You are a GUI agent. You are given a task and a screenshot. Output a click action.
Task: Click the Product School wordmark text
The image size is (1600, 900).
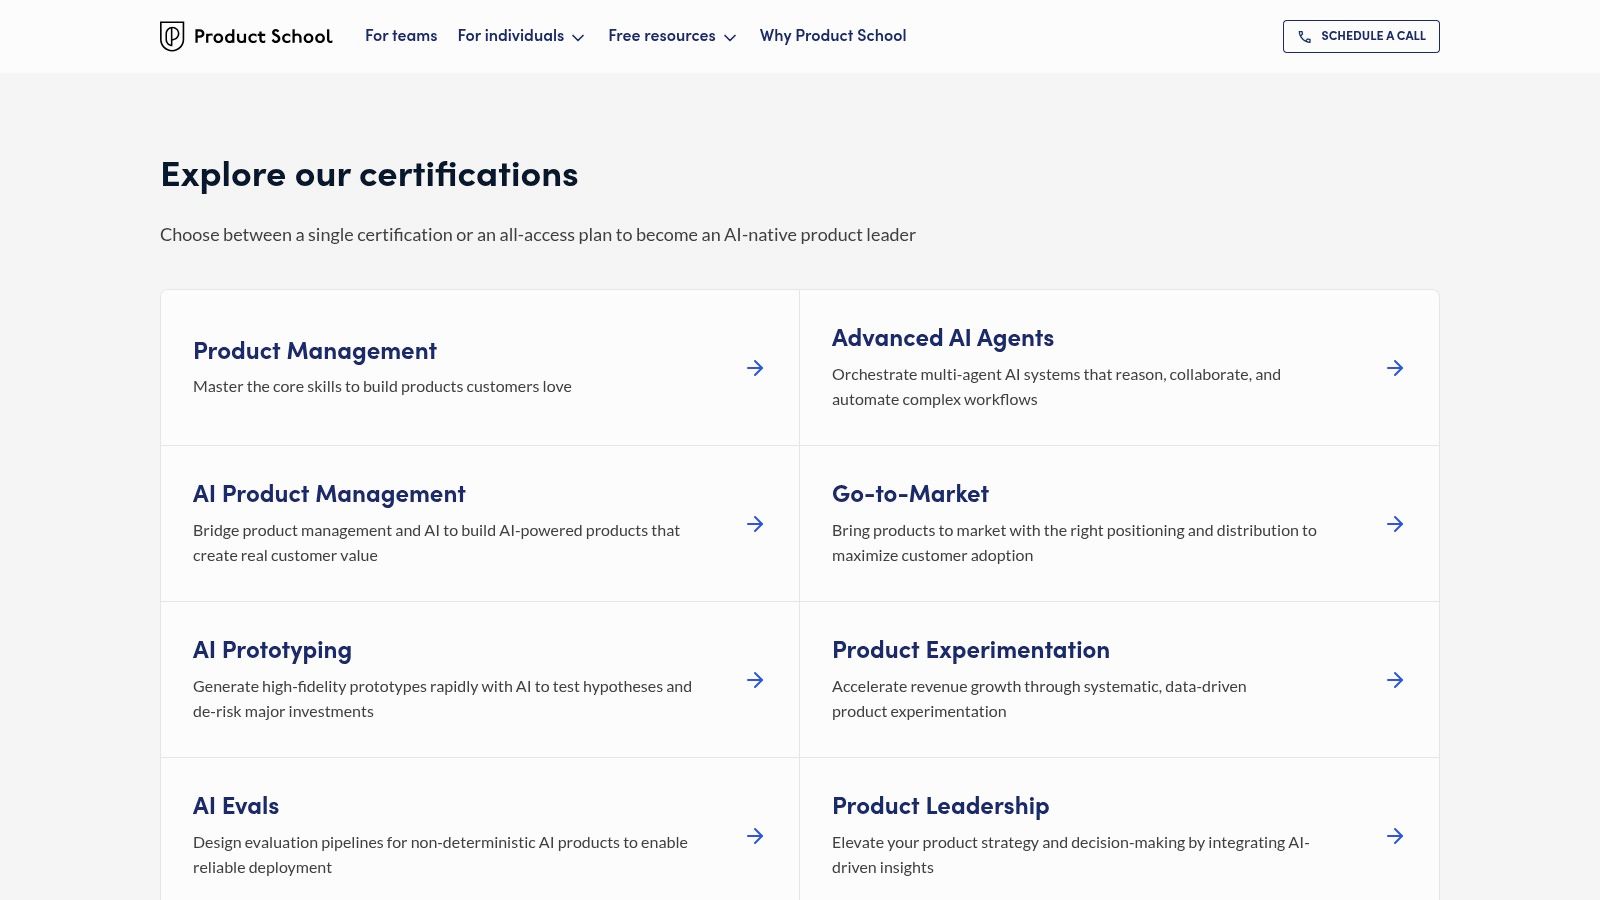tap(265, 36)
